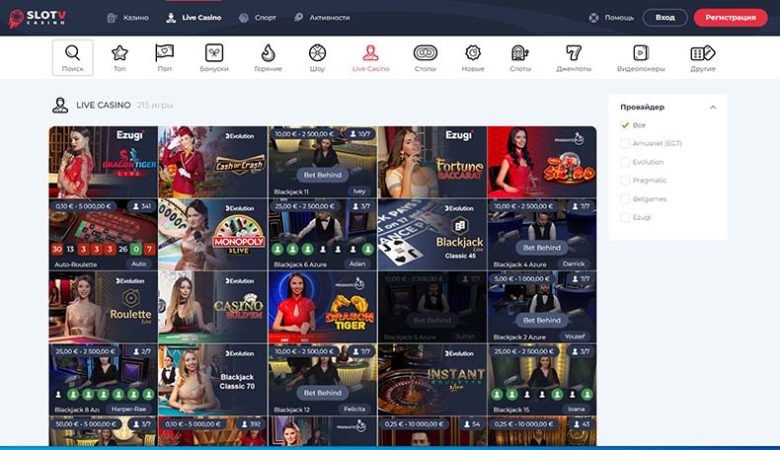This screenshot has width=780, height=450.
Task: Click Bet Behind on Blackjack 2 Azure
Action: point(542,320)
